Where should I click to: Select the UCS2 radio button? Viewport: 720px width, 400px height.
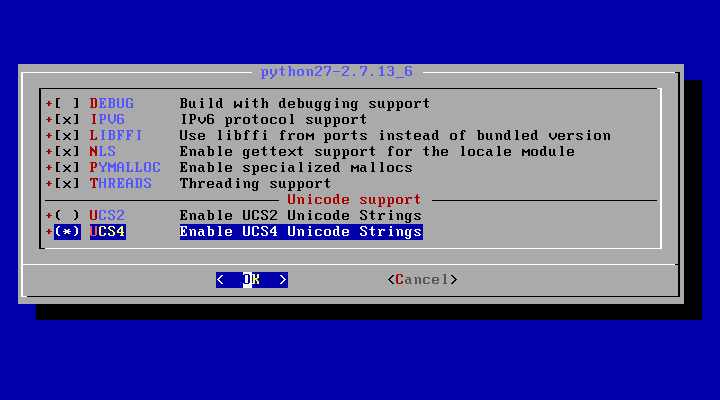click(67, 215)
